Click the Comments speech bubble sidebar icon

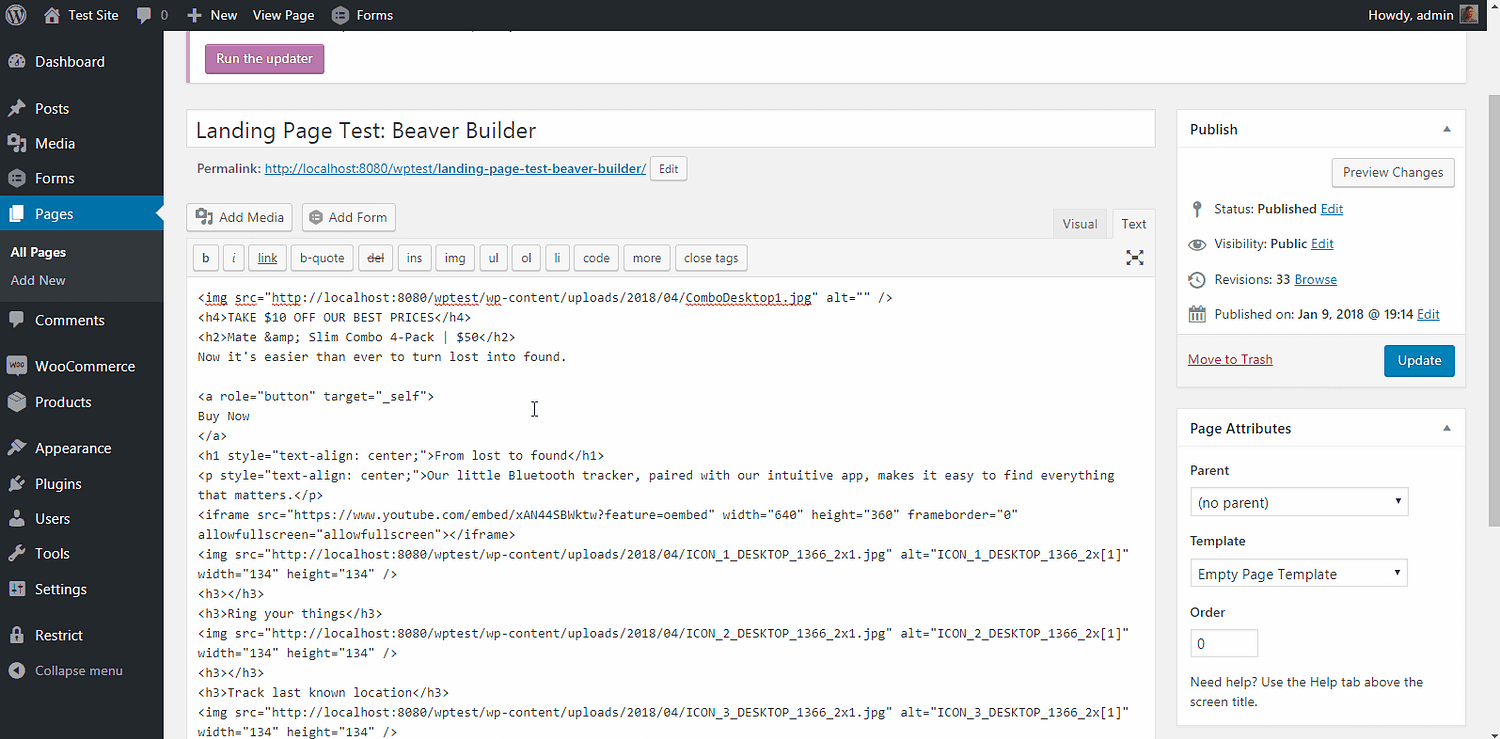[x=17, y=320]
